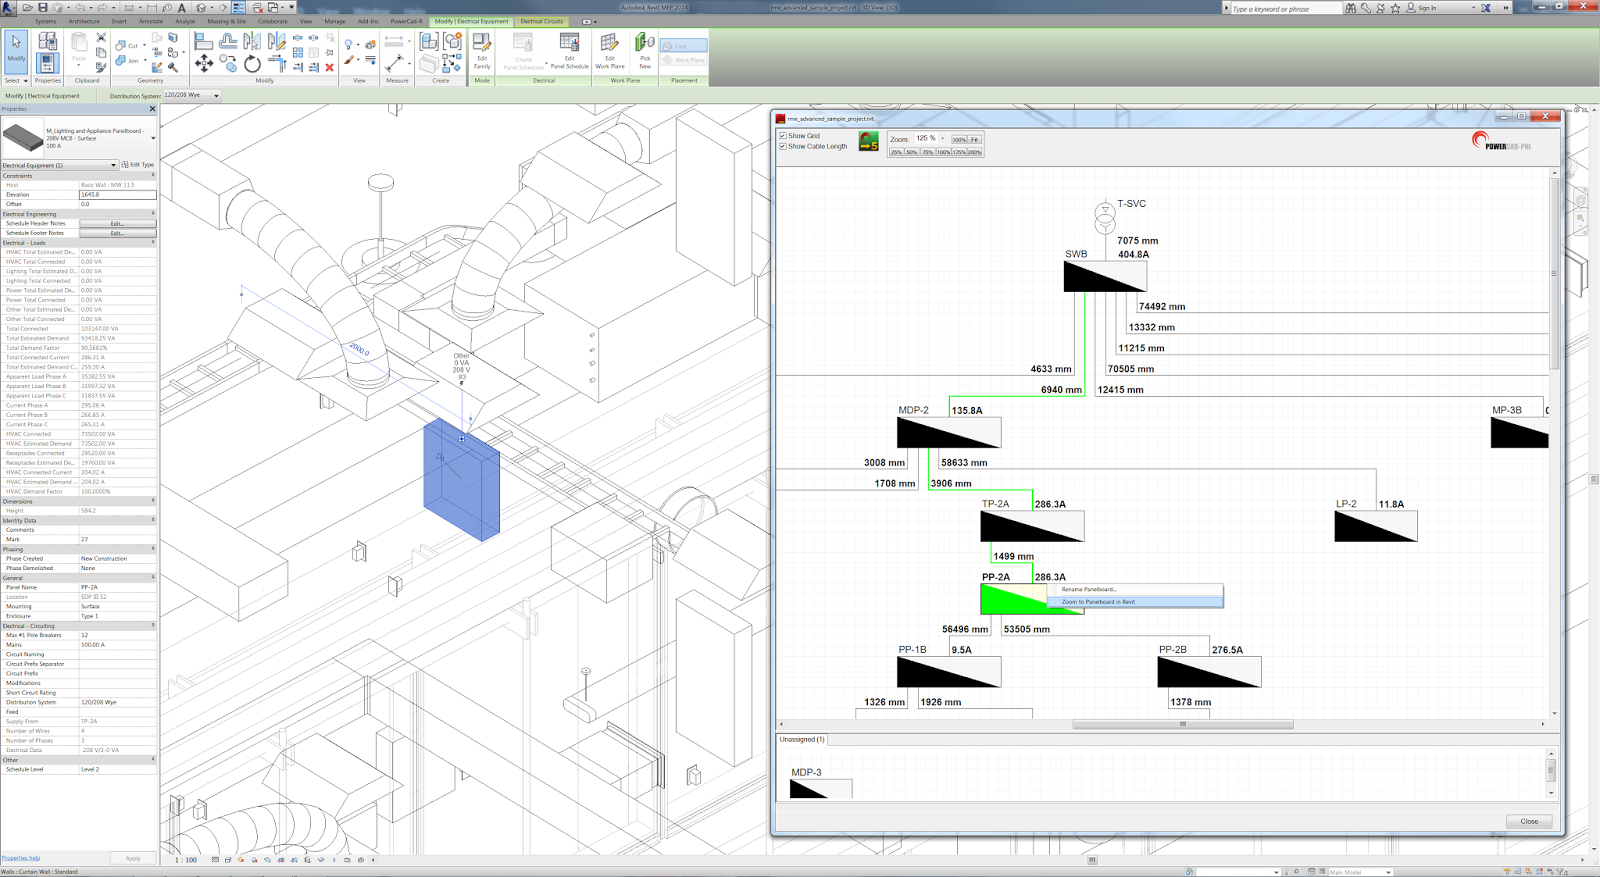Click the search keyword input field
The height and width of the screenshot is (877, 1600).
(x=1286, y=8)
